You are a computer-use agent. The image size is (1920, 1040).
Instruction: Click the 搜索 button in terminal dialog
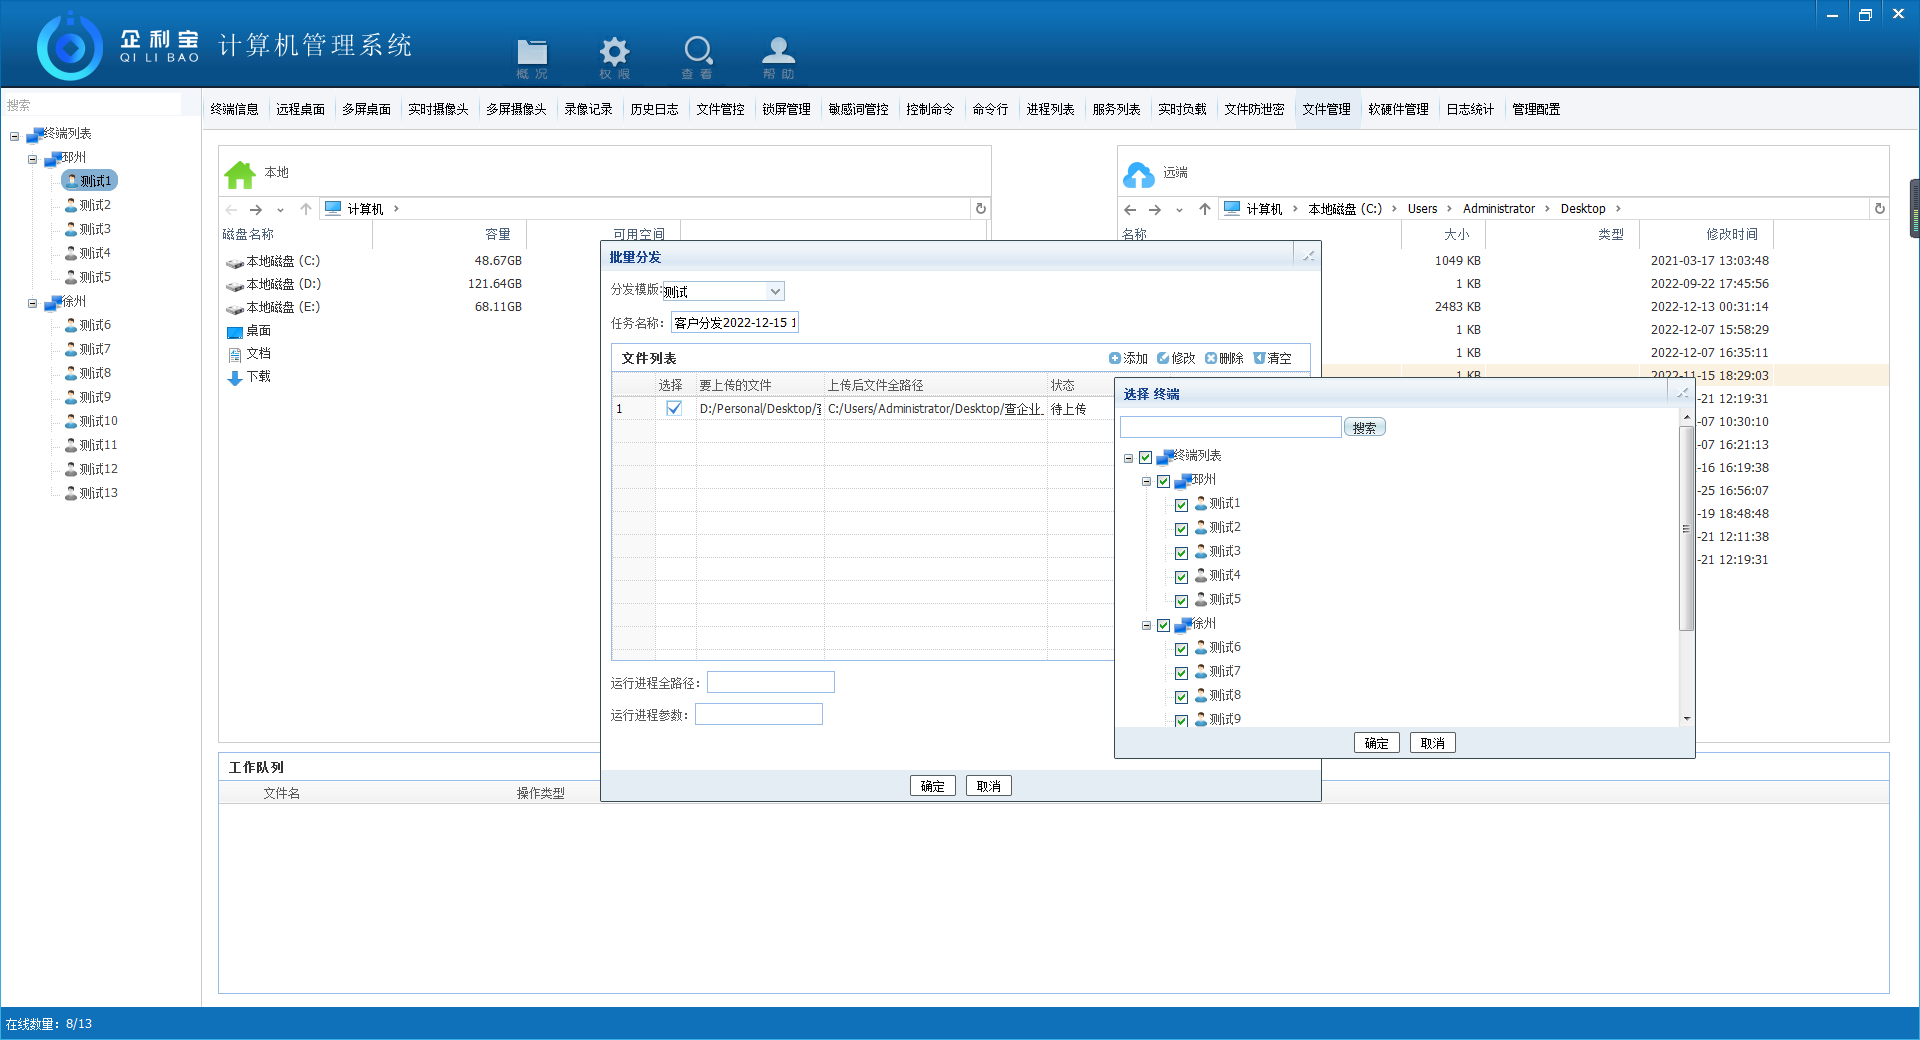point(1364,428)
